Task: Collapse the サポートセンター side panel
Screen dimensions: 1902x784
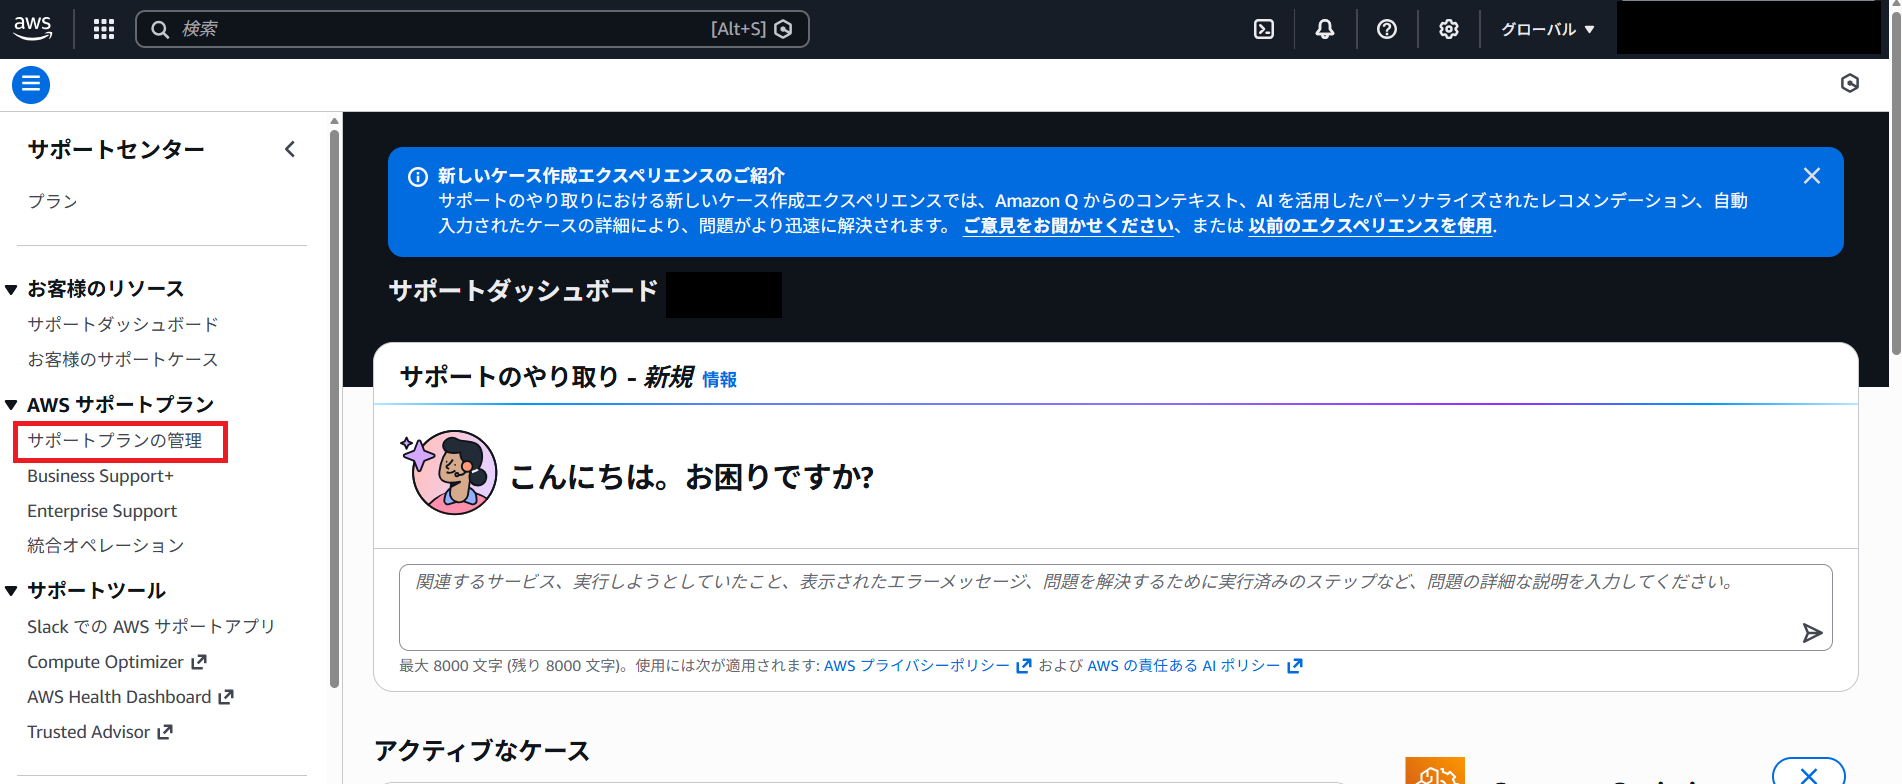Action: [290, 149]
